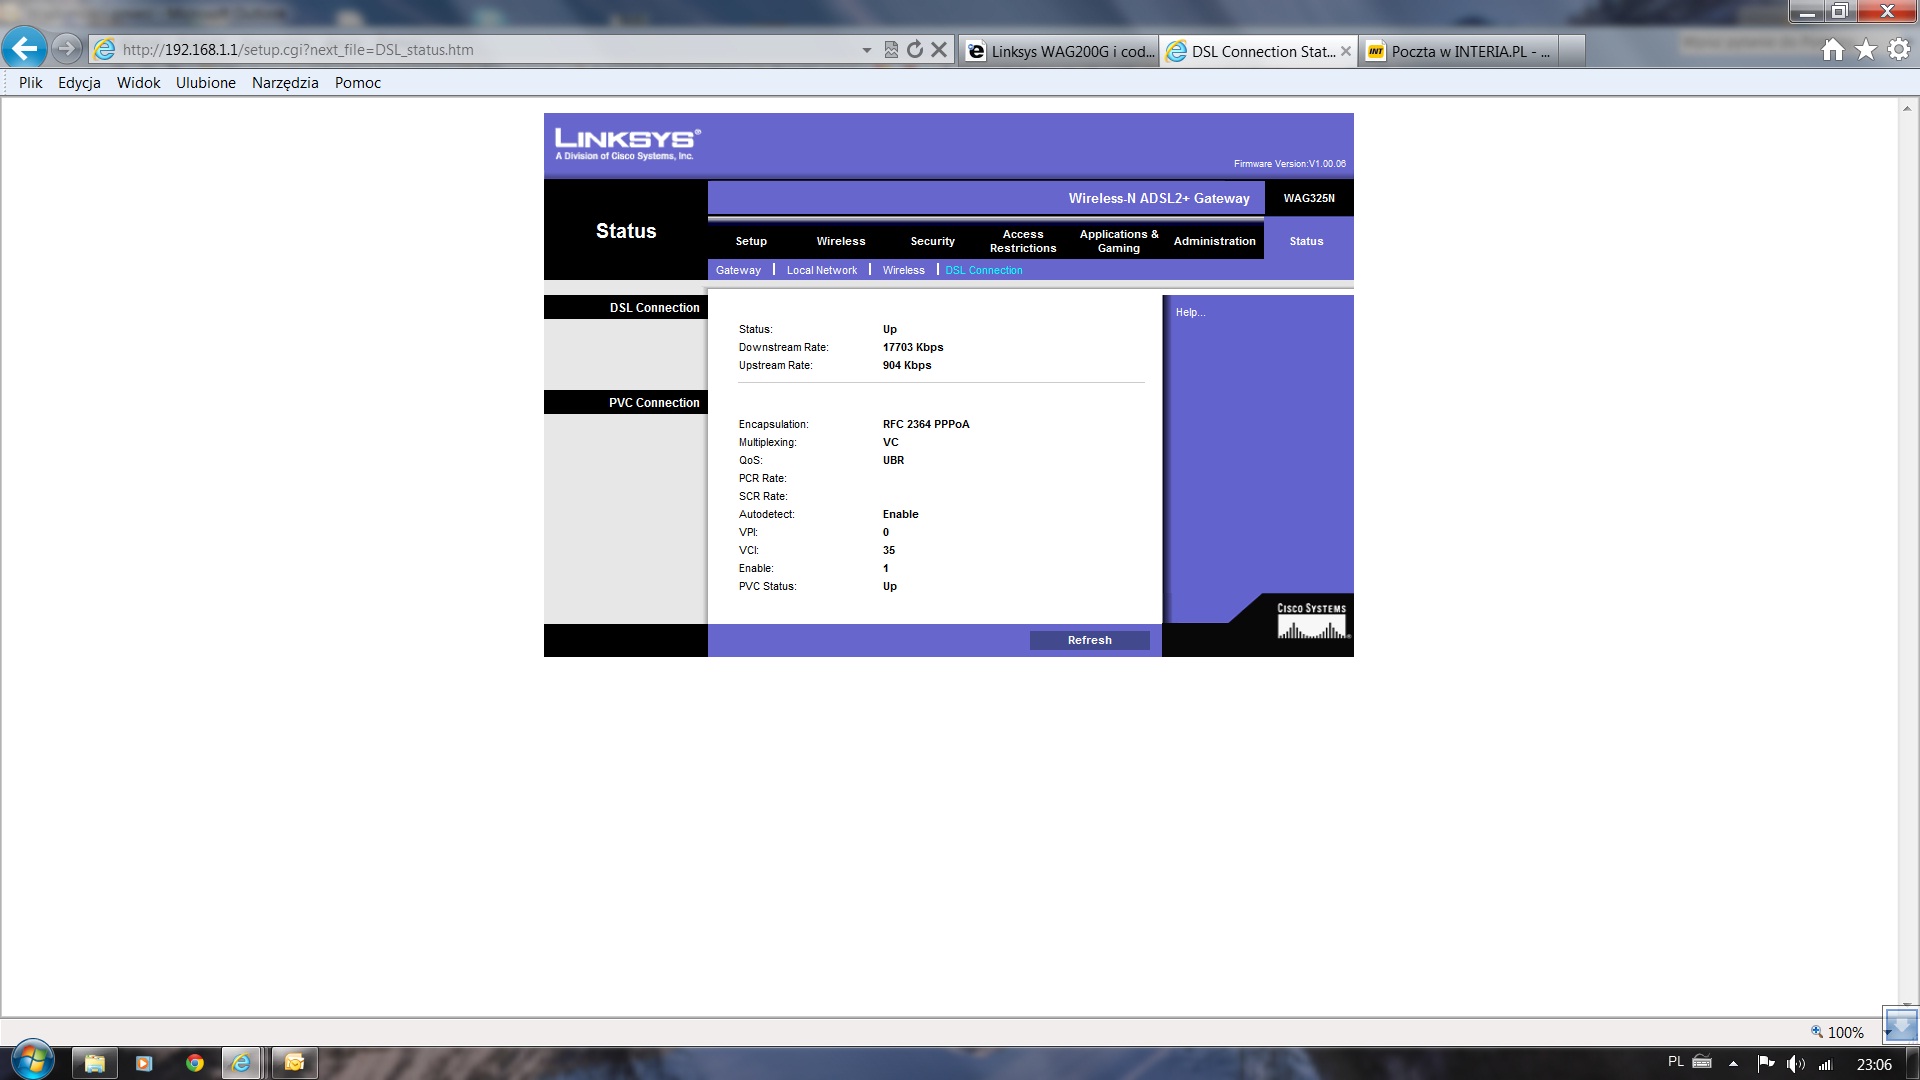1920x1080 pixels.
Task: Click the Refresh button
Action: click(1089, 640)
